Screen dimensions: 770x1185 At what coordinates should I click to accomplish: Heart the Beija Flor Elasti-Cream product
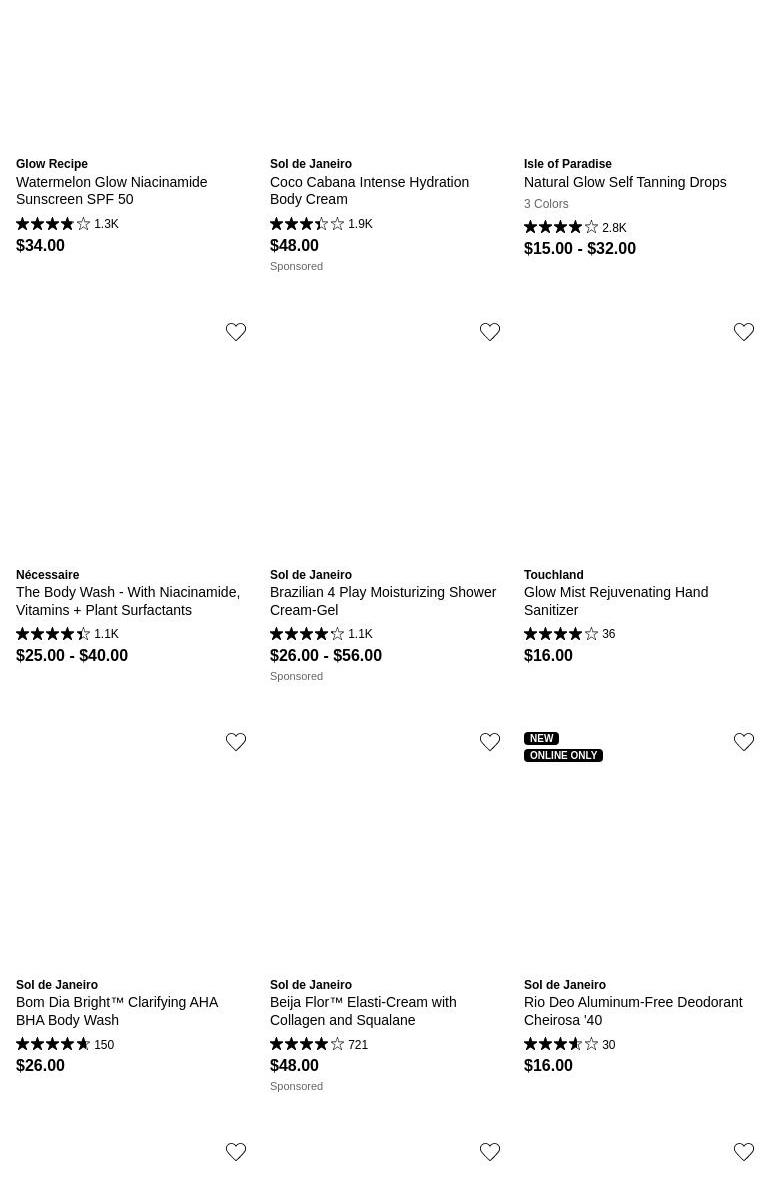point(490,742)
